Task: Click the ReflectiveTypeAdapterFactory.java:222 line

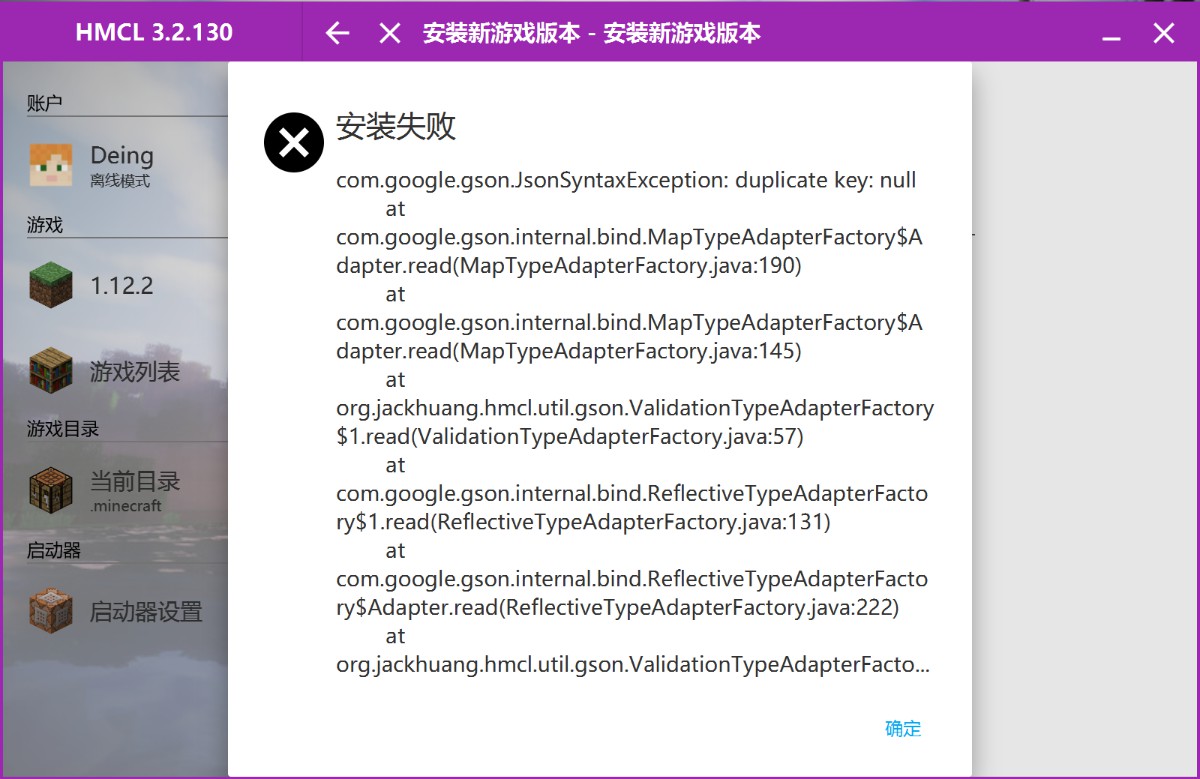Action: 617,607
